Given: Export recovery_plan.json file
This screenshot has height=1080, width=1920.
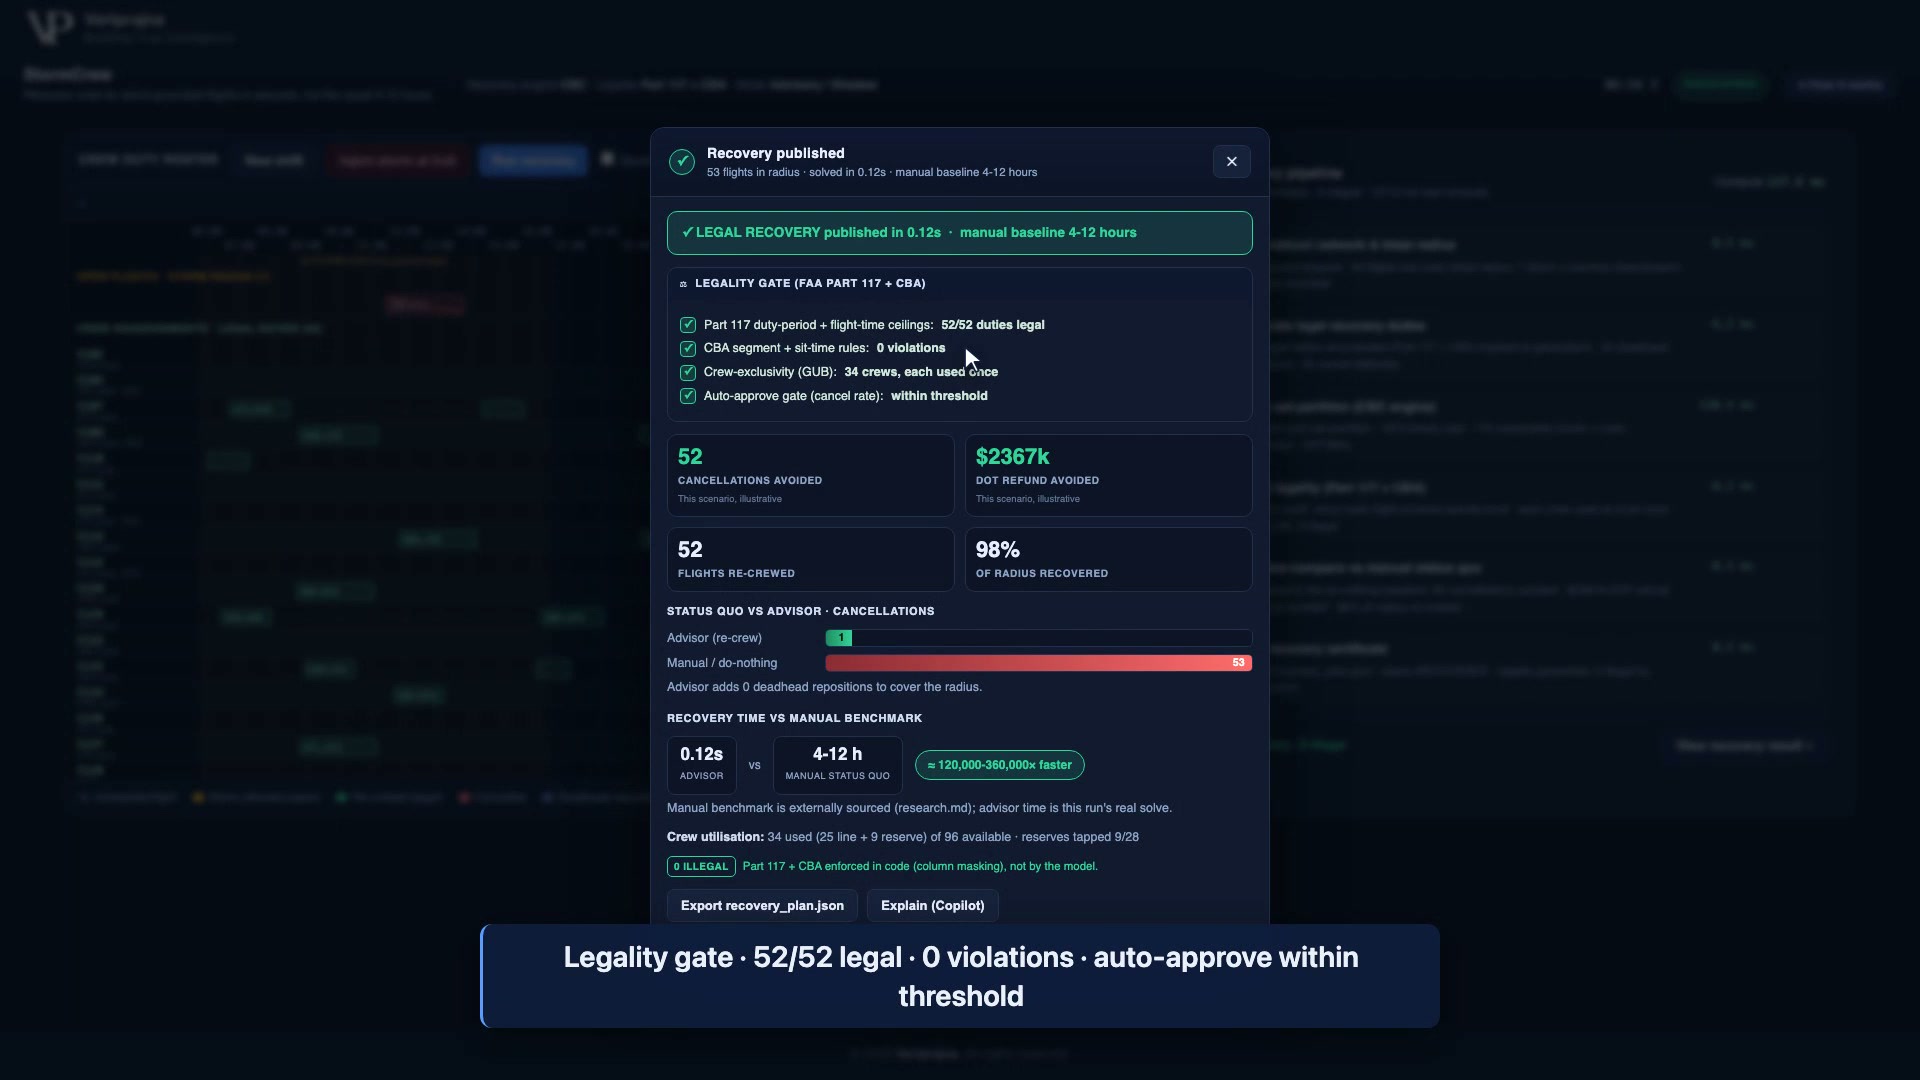Looking at the screenshot, I should 762,906.
